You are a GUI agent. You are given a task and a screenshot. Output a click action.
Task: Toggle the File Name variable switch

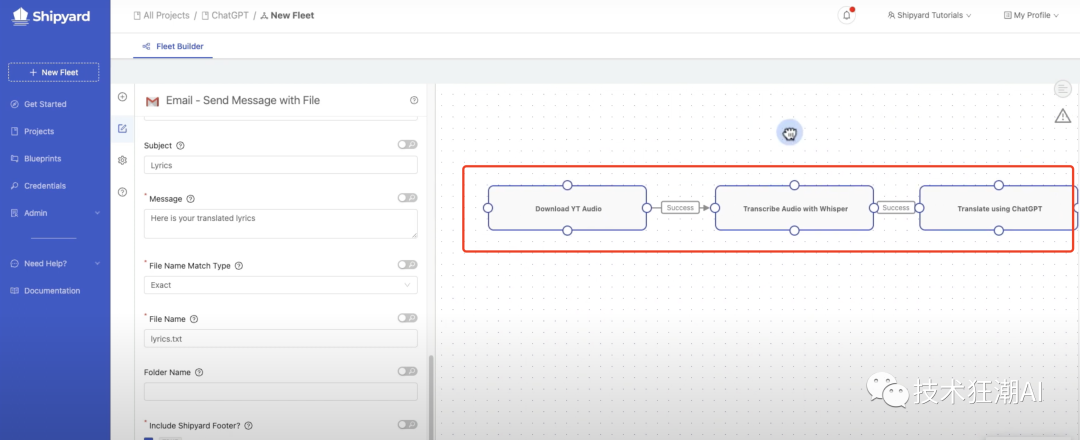click(407, 318)
